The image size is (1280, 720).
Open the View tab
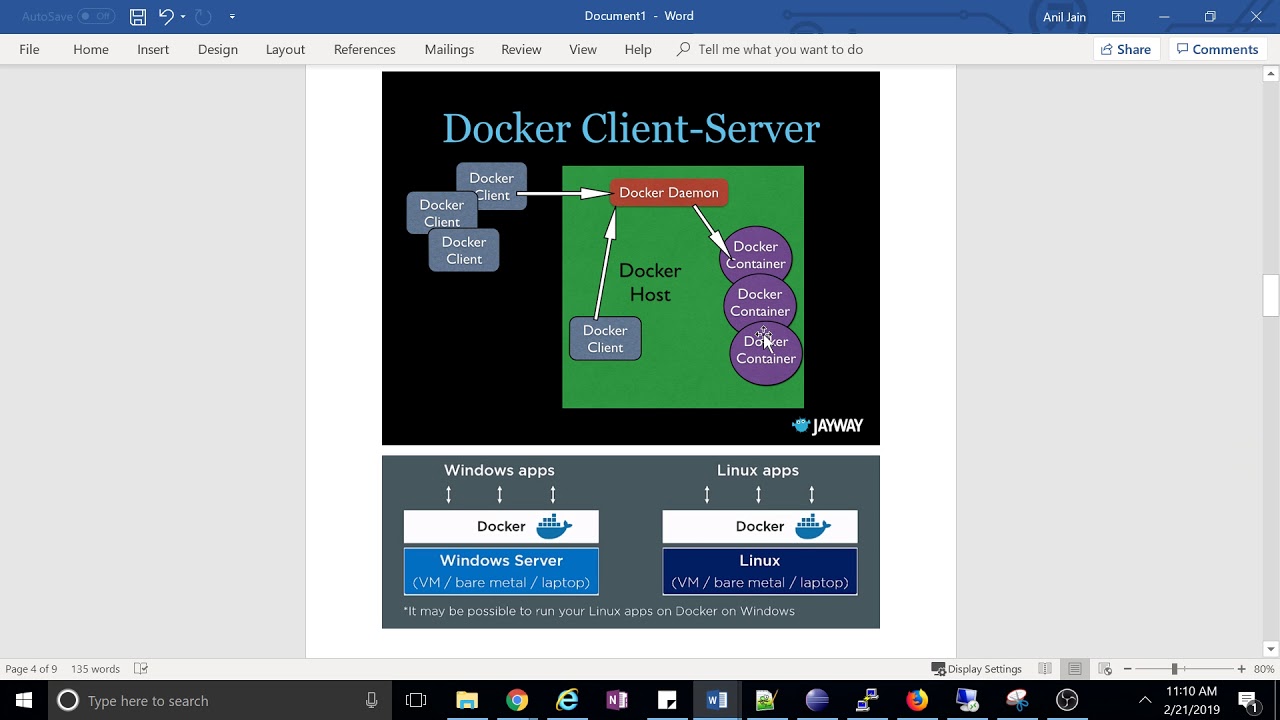(x=583, y=49)
